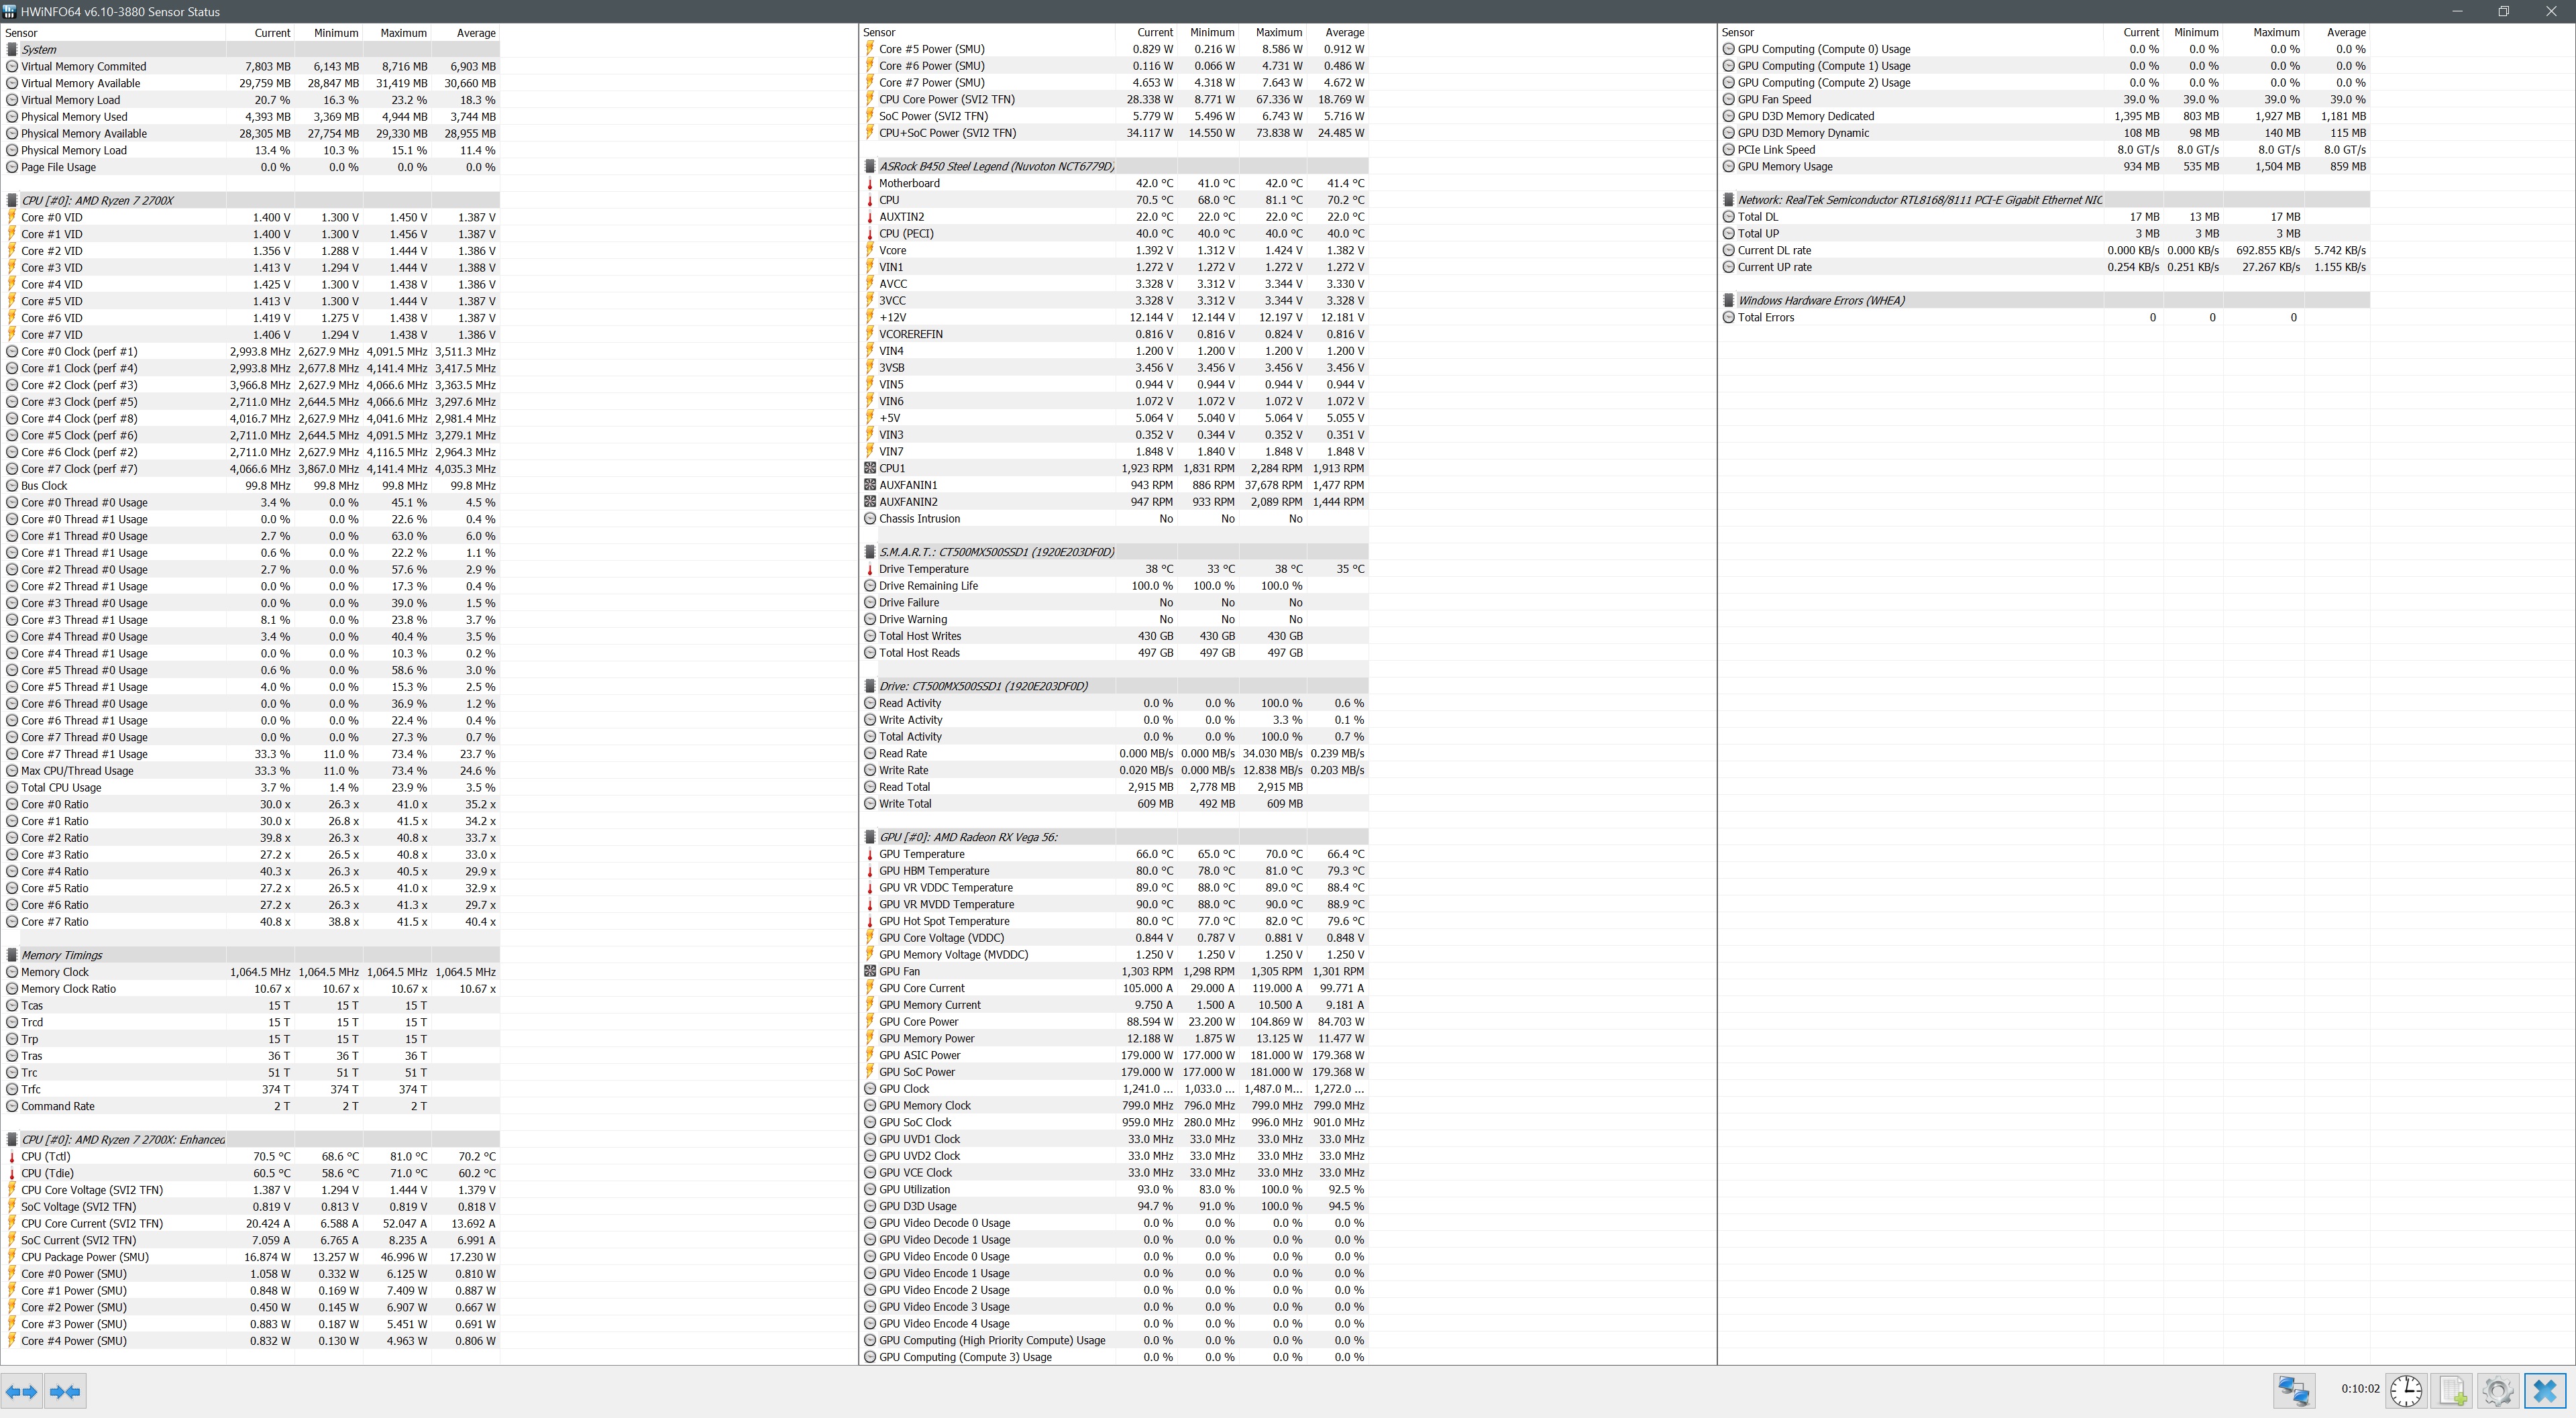Click the first panel's Maximum column header
Screen dimensions: 2576x1418
pyautogui.click(x=403, y=33)
